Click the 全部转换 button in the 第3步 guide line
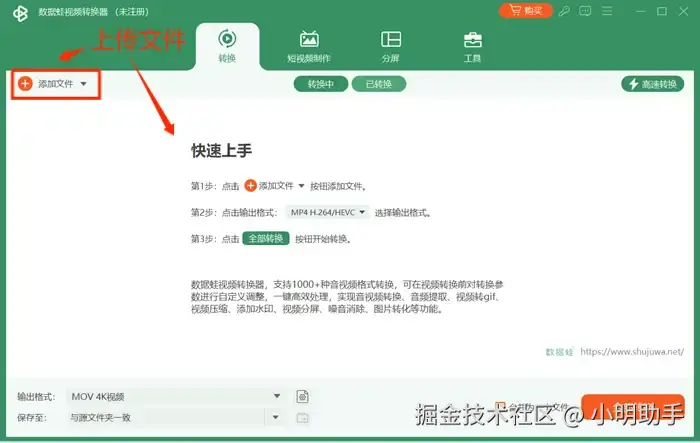 pos(266,238)
